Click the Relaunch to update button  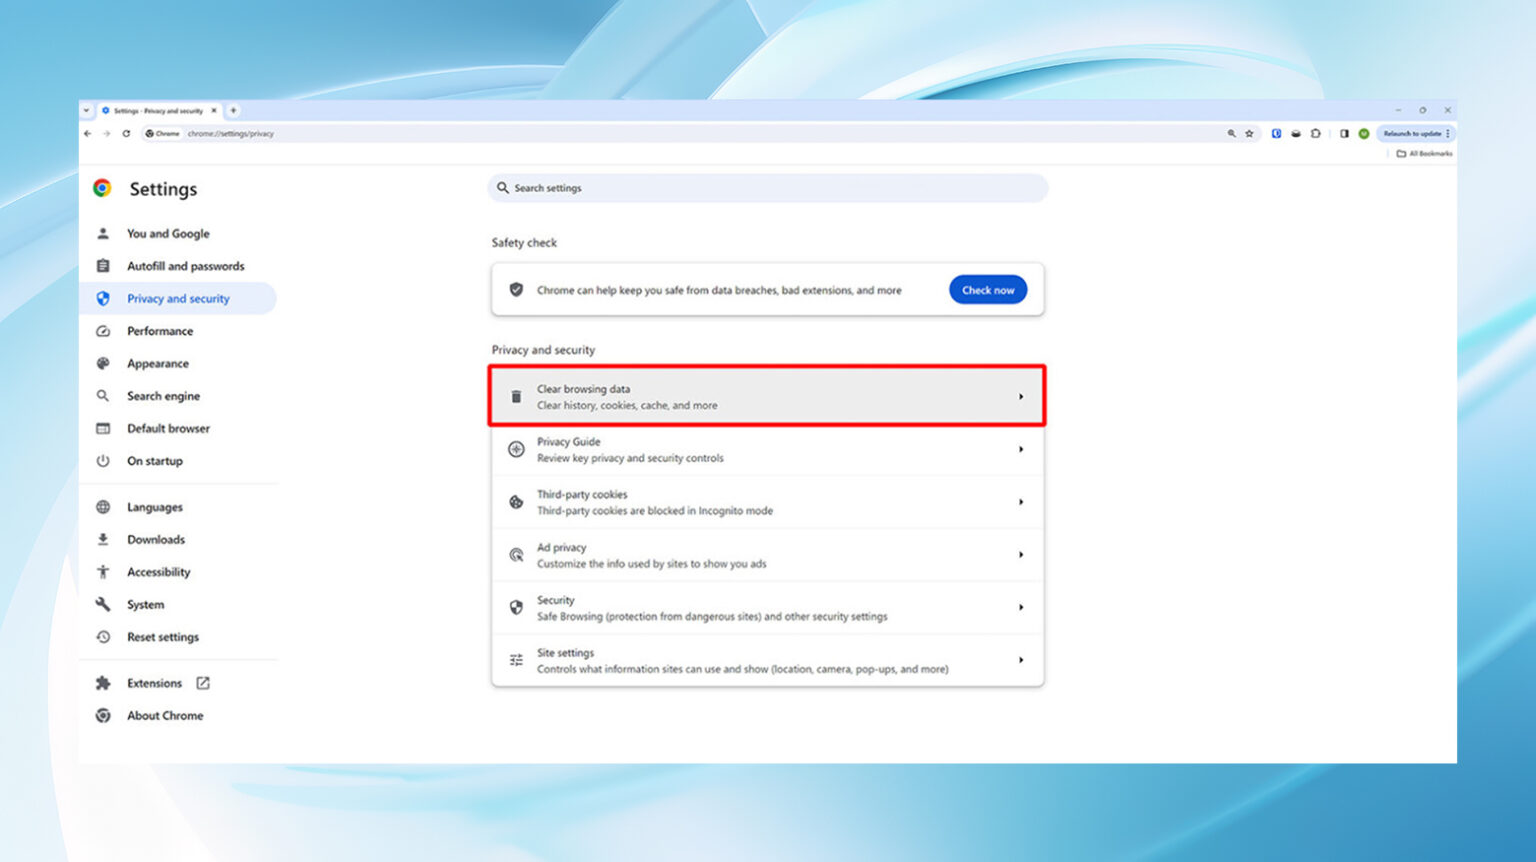1412,133
